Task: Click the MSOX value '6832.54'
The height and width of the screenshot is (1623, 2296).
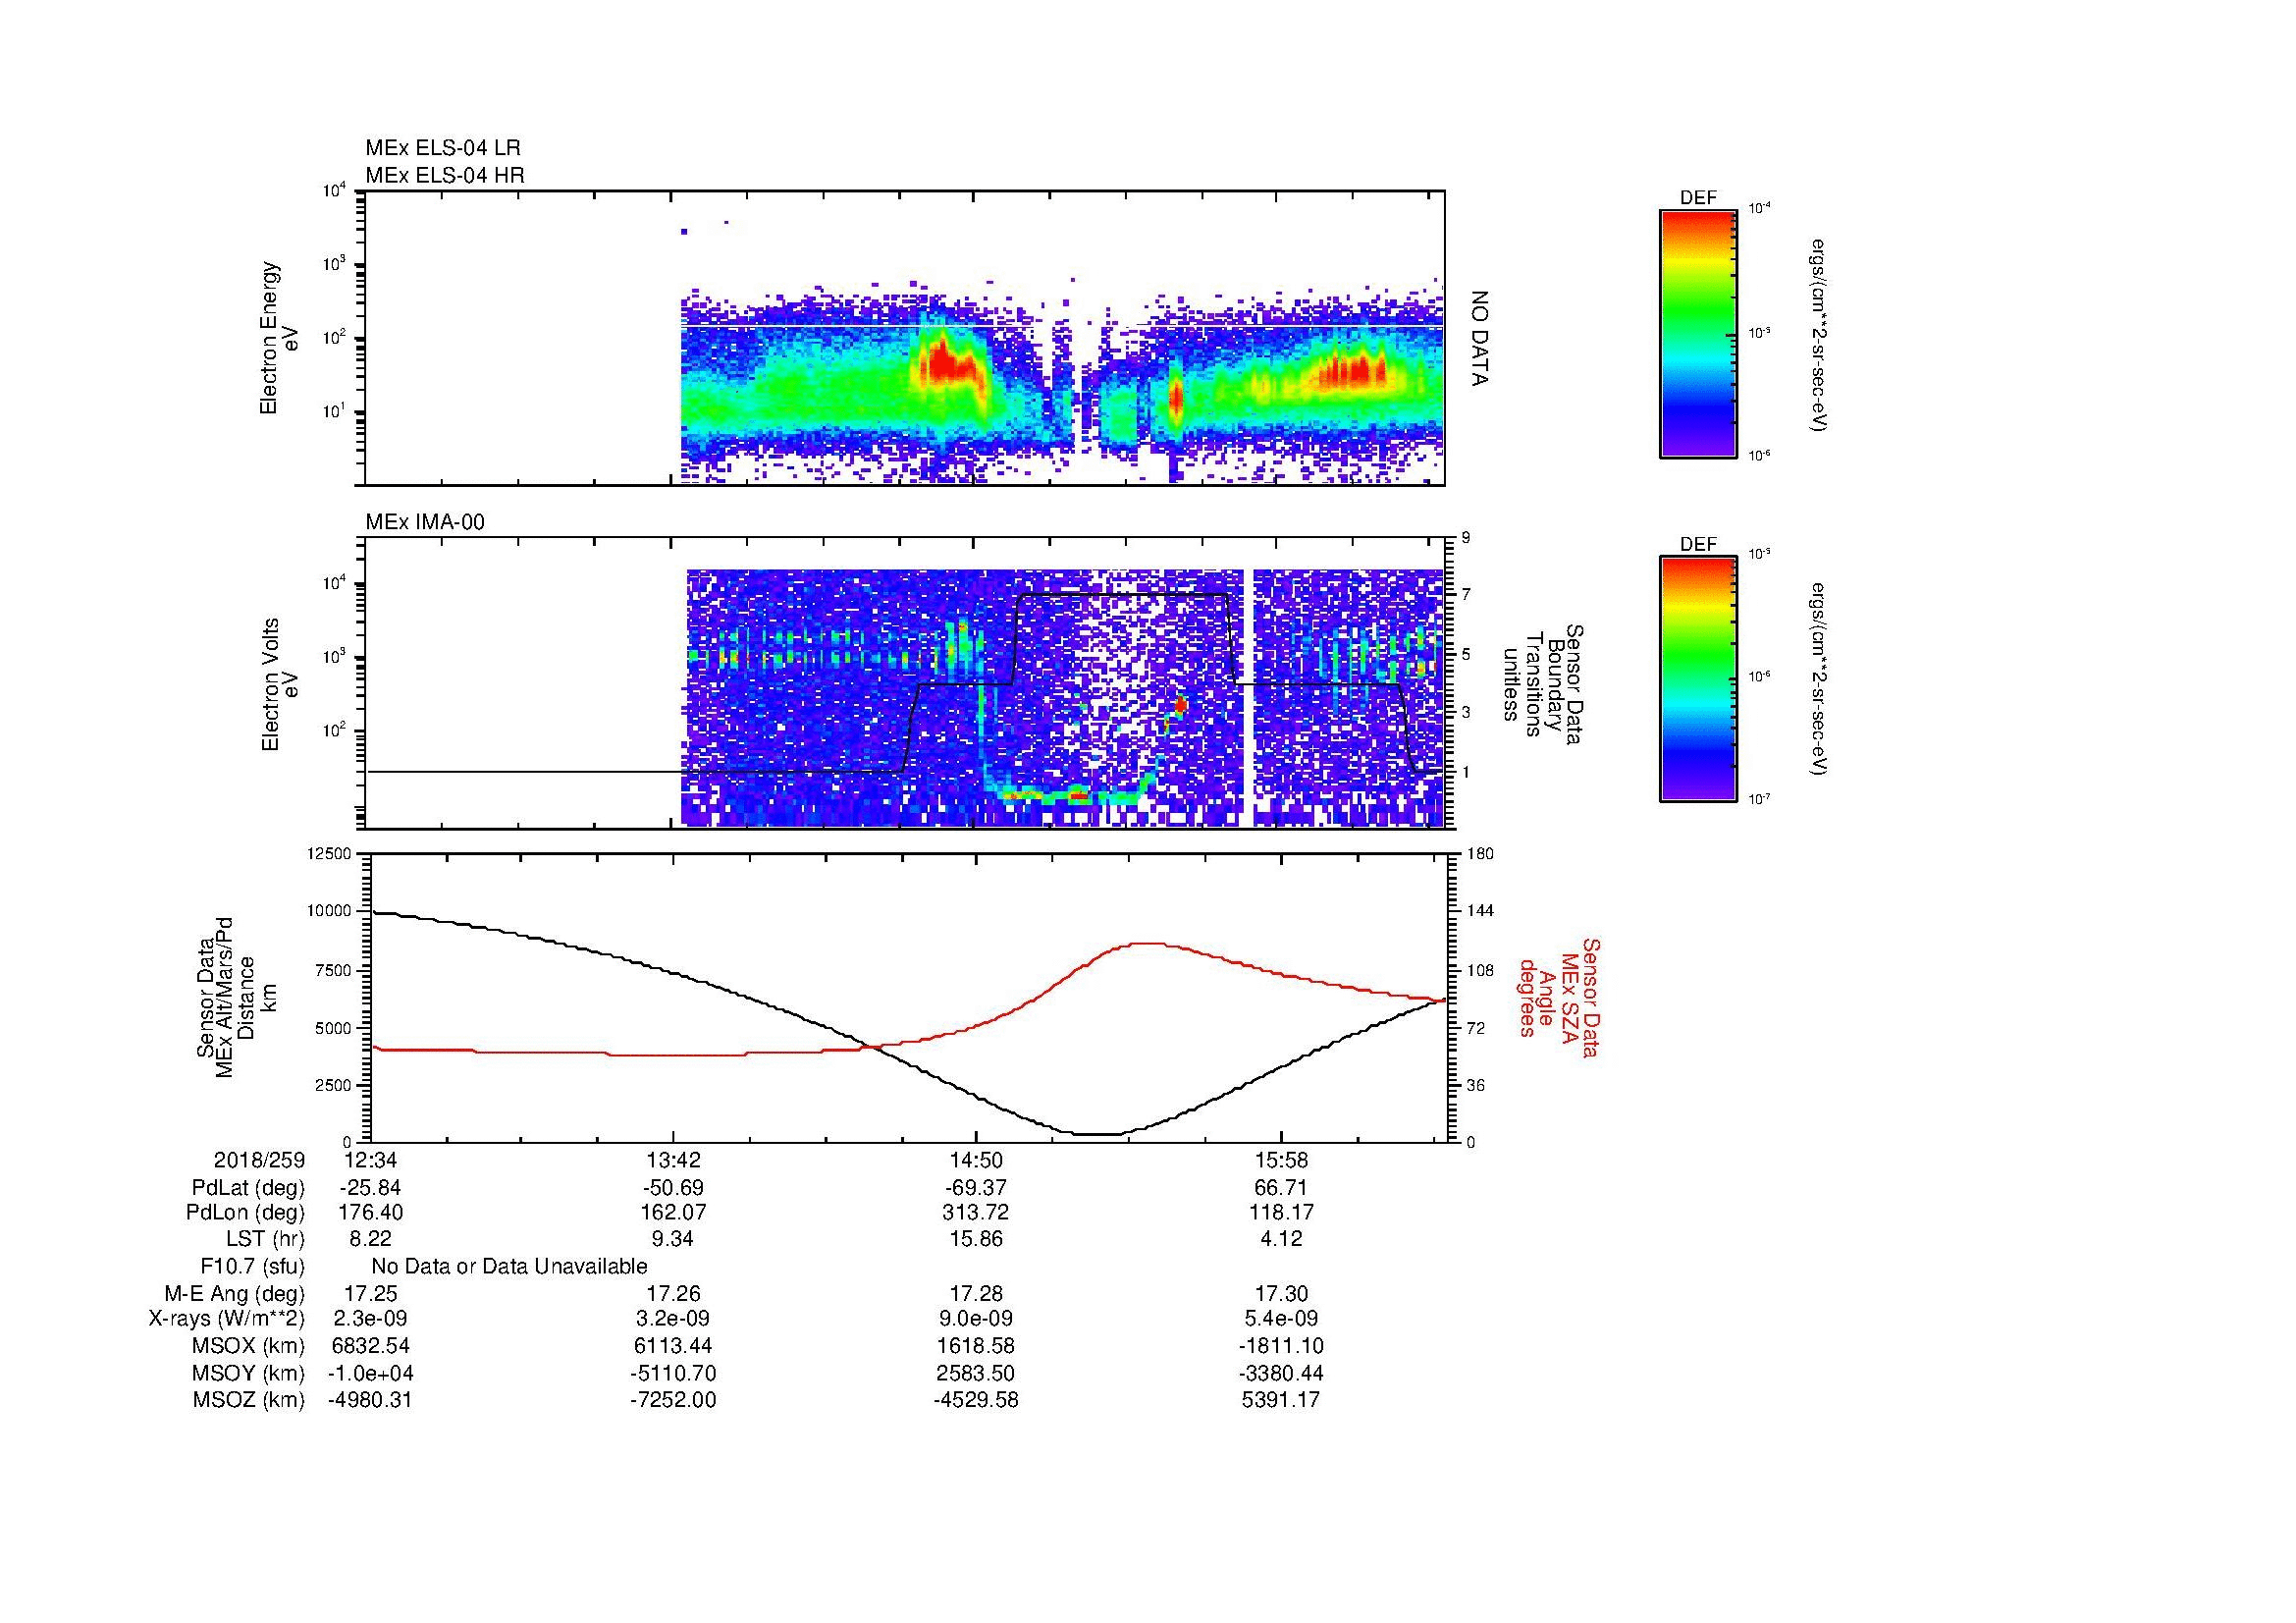Action: (370, 1346)
